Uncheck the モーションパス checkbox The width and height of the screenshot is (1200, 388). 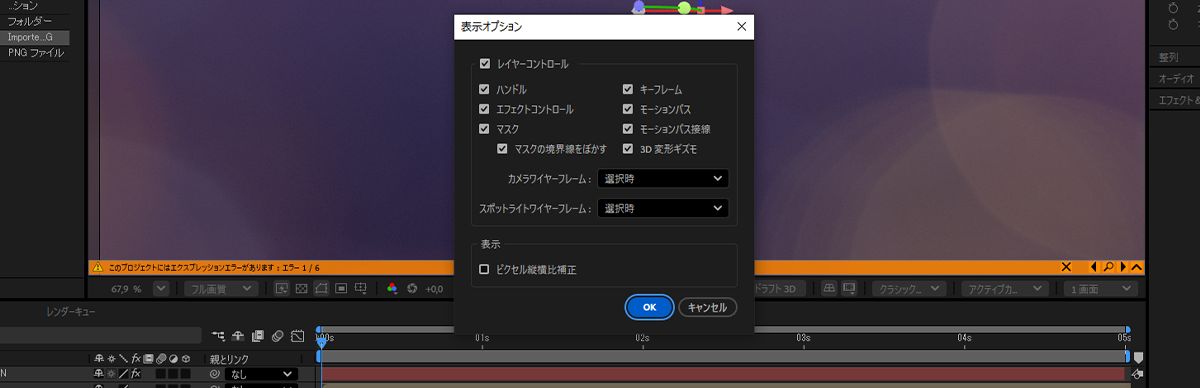point(628,109)
